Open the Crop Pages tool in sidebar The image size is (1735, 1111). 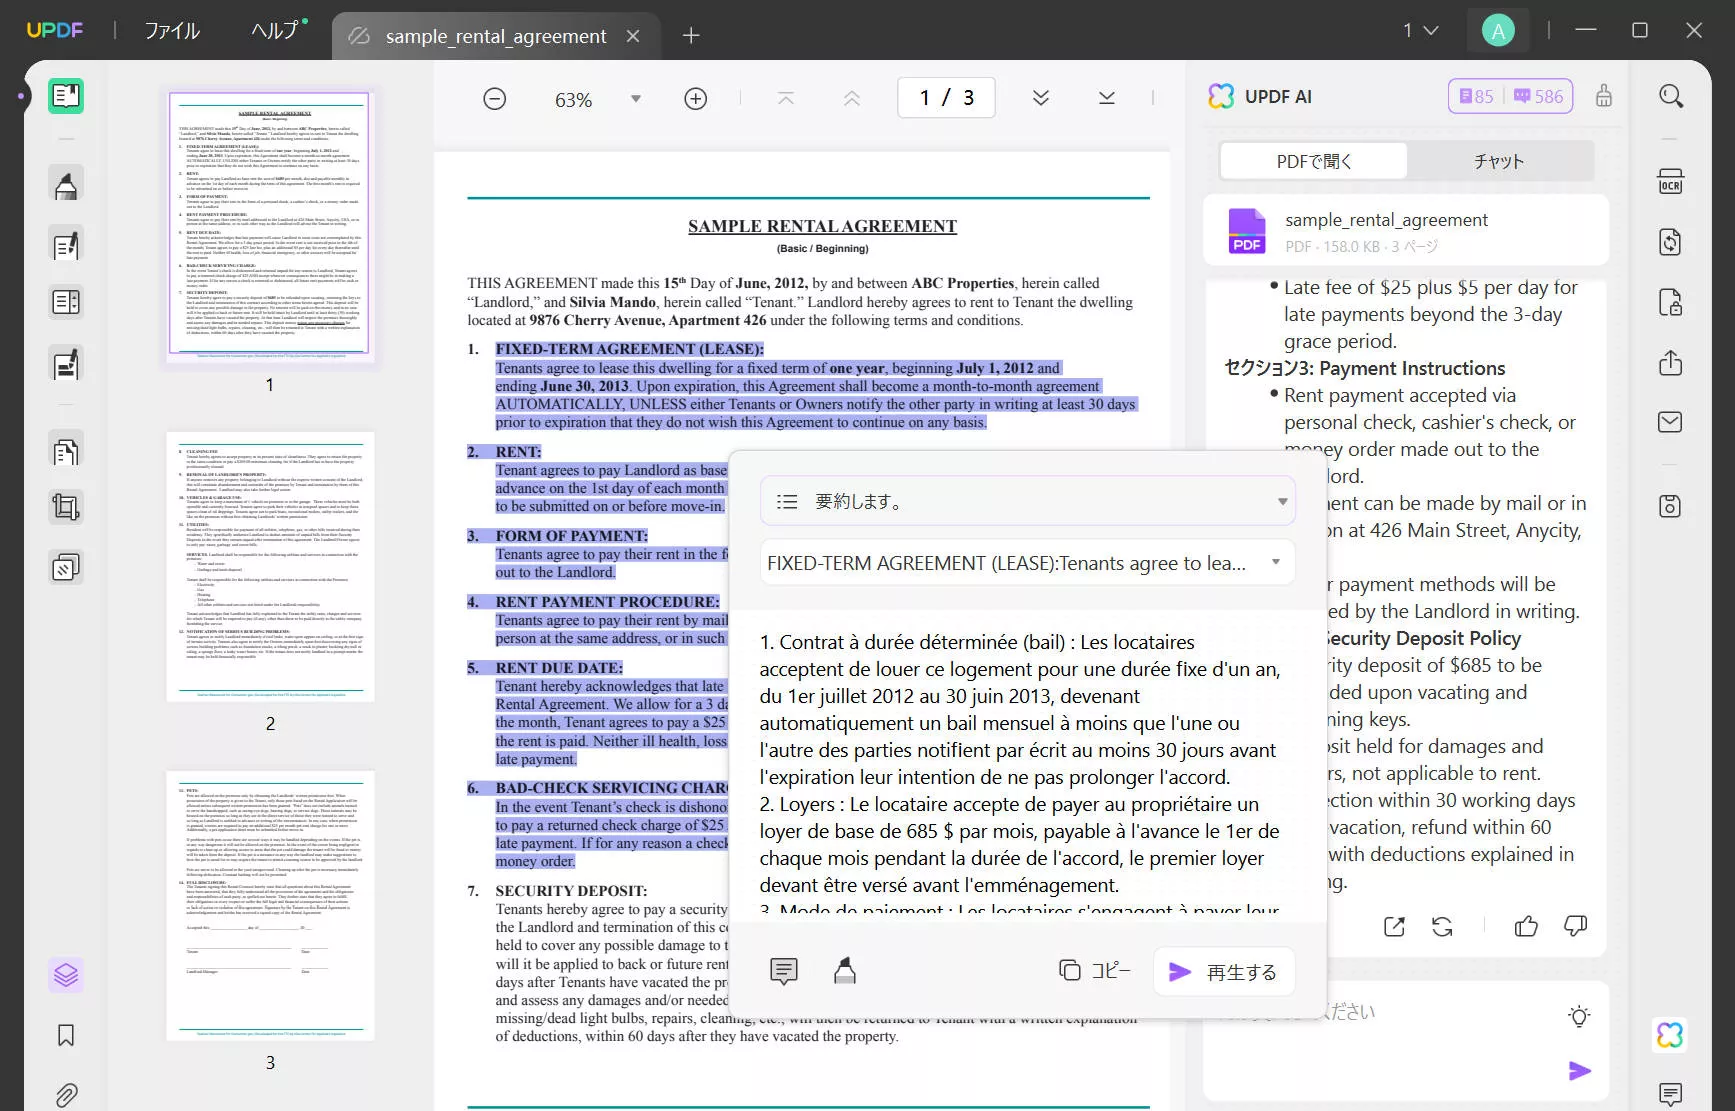coord(66,508)
